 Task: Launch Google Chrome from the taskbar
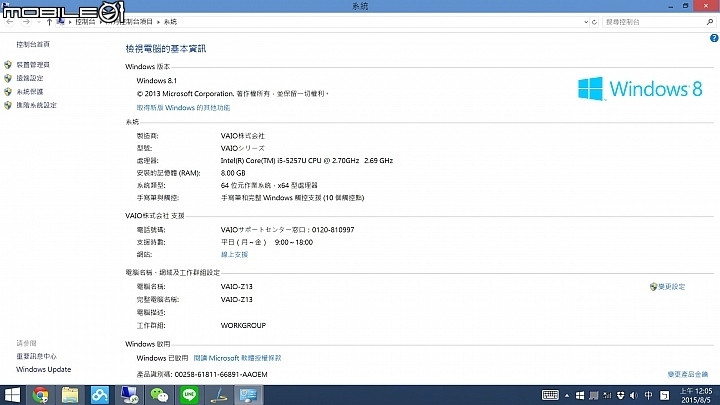click(x=40, y=395)
